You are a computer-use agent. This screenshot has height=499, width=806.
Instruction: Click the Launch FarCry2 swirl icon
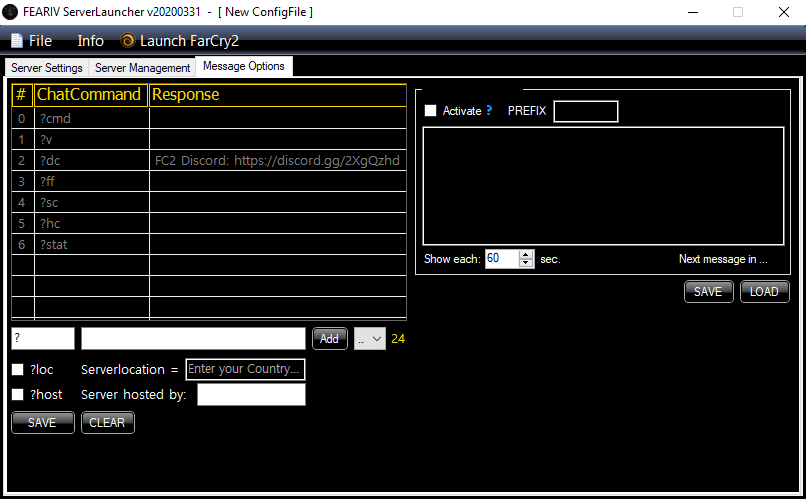128,41
